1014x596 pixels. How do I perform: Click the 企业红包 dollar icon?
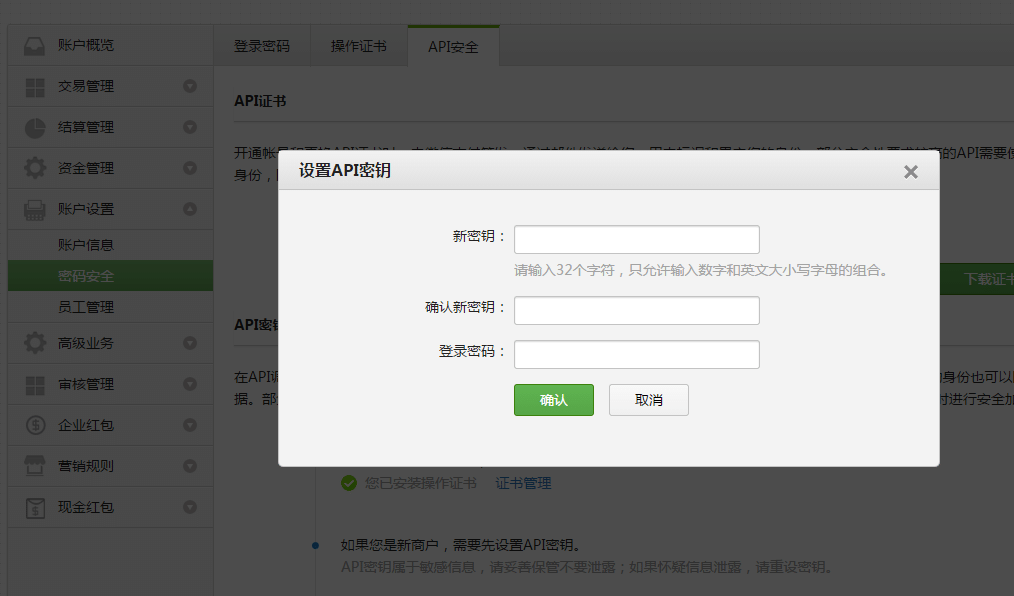tap(35, 425)
